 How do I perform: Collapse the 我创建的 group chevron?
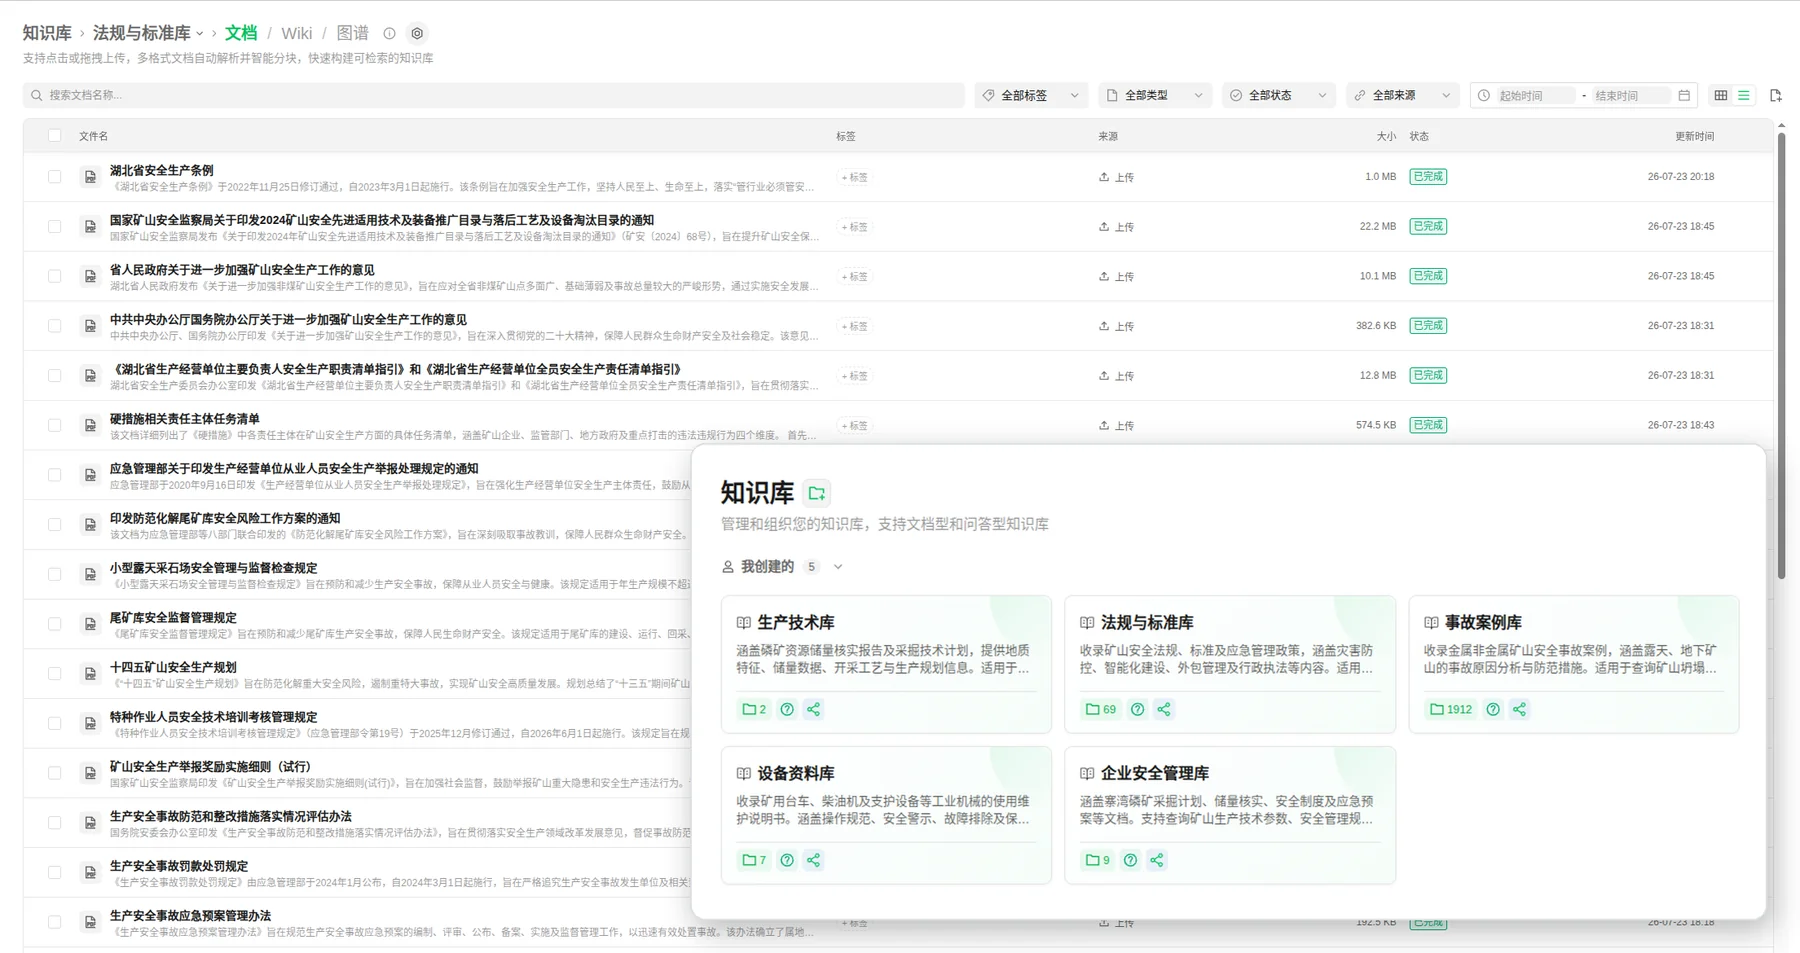pos(838,567)
